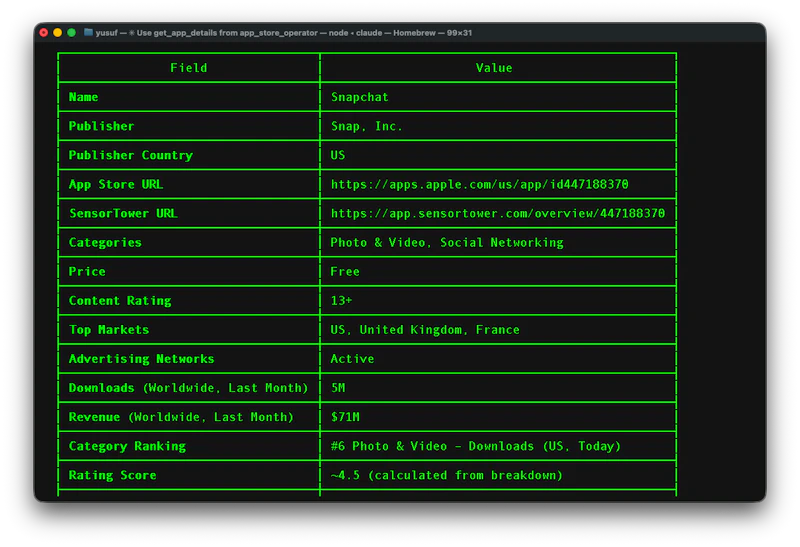Click the yellow minimize window button

pyautogui.click(x=58, y=33)
